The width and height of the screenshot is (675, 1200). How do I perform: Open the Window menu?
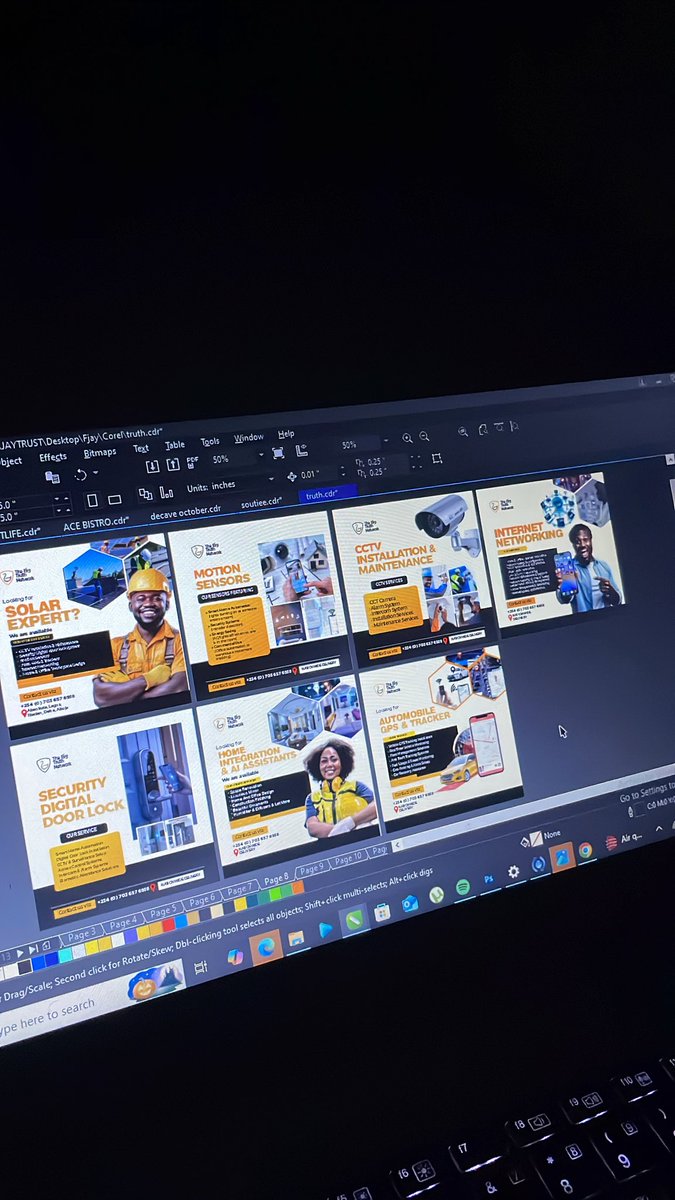click(249, 438)
